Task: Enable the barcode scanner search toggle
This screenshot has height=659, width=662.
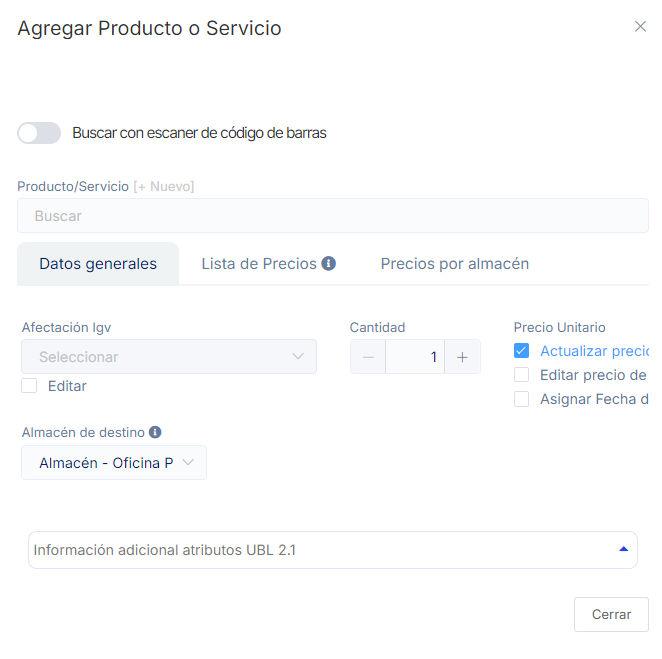Action: coord(39,133)
